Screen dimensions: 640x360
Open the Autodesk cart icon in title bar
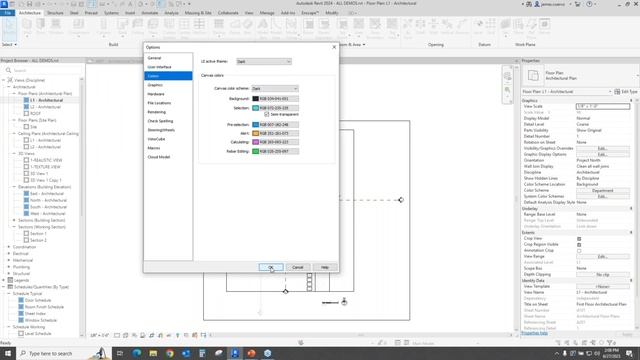click(578, 4)
